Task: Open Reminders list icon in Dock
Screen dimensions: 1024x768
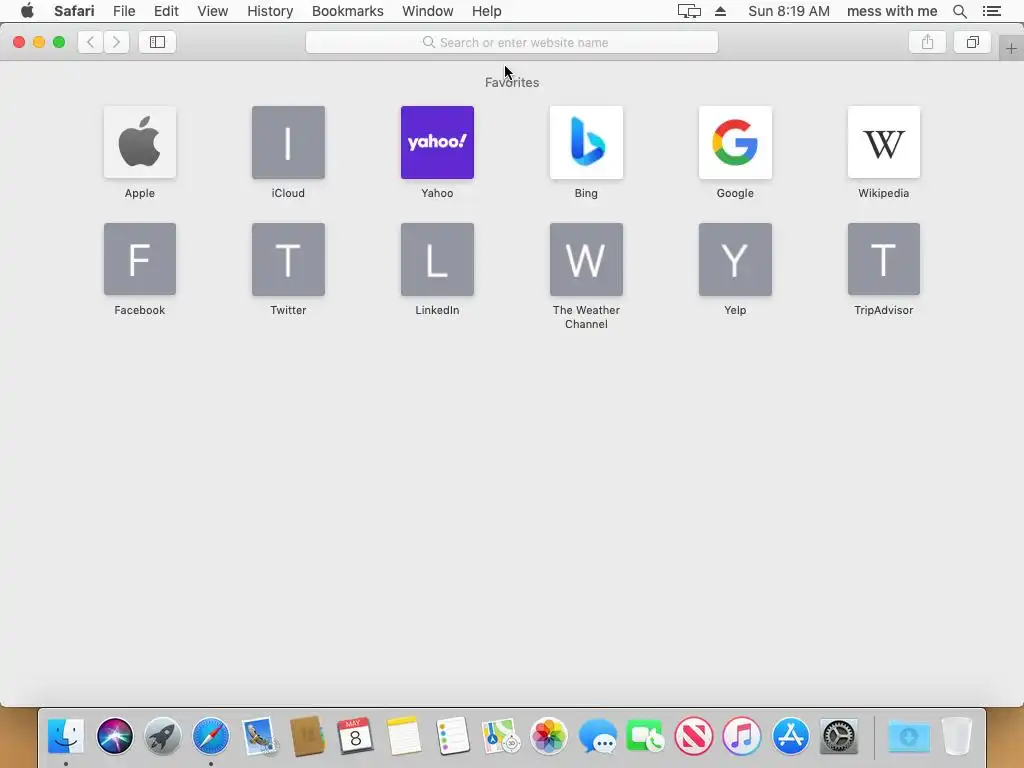Action: click(452, 736)
